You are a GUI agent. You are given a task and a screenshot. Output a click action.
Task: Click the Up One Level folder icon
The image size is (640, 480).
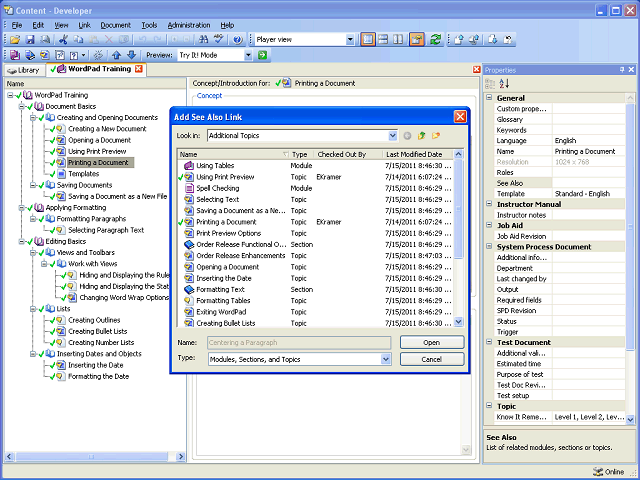(421, 135)
